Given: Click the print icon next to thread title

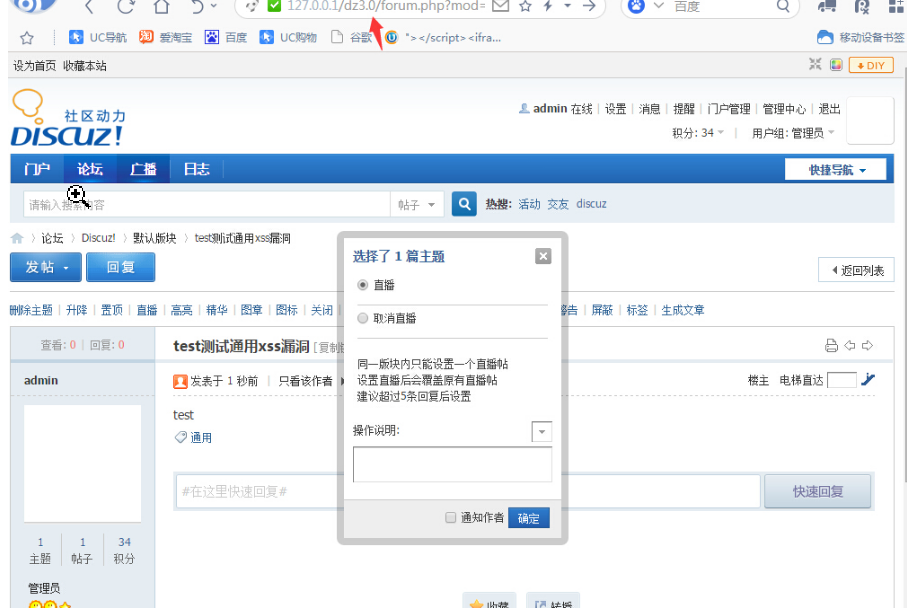Looking at the screenshot, I should click(x=831, y=345).
